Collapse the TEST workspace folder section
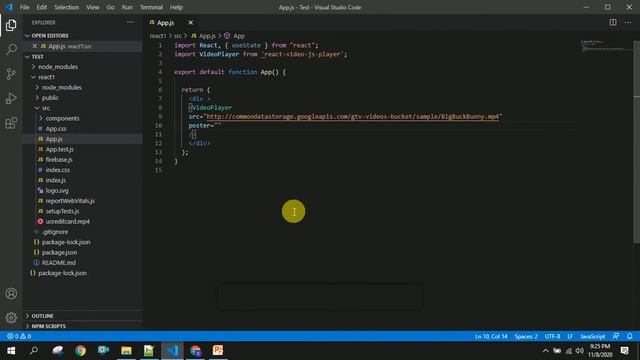The height and width of the screenshot is (360, 640). (x=38, y=57)
